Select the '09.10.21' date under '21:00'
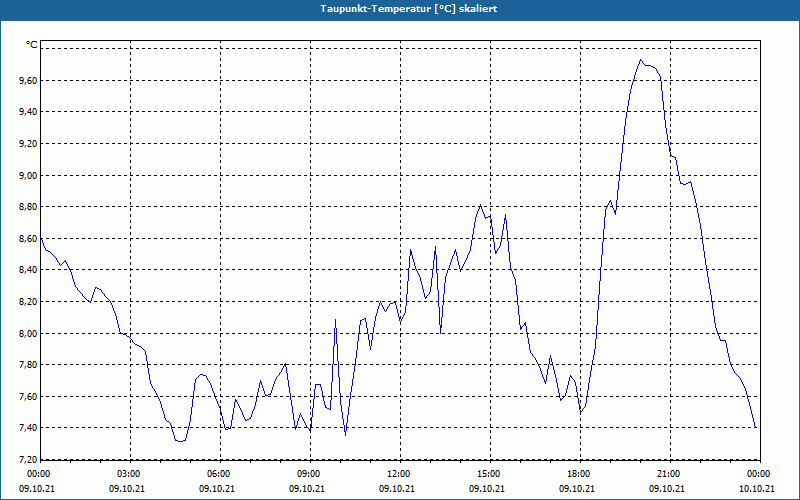 coord(667,488)
